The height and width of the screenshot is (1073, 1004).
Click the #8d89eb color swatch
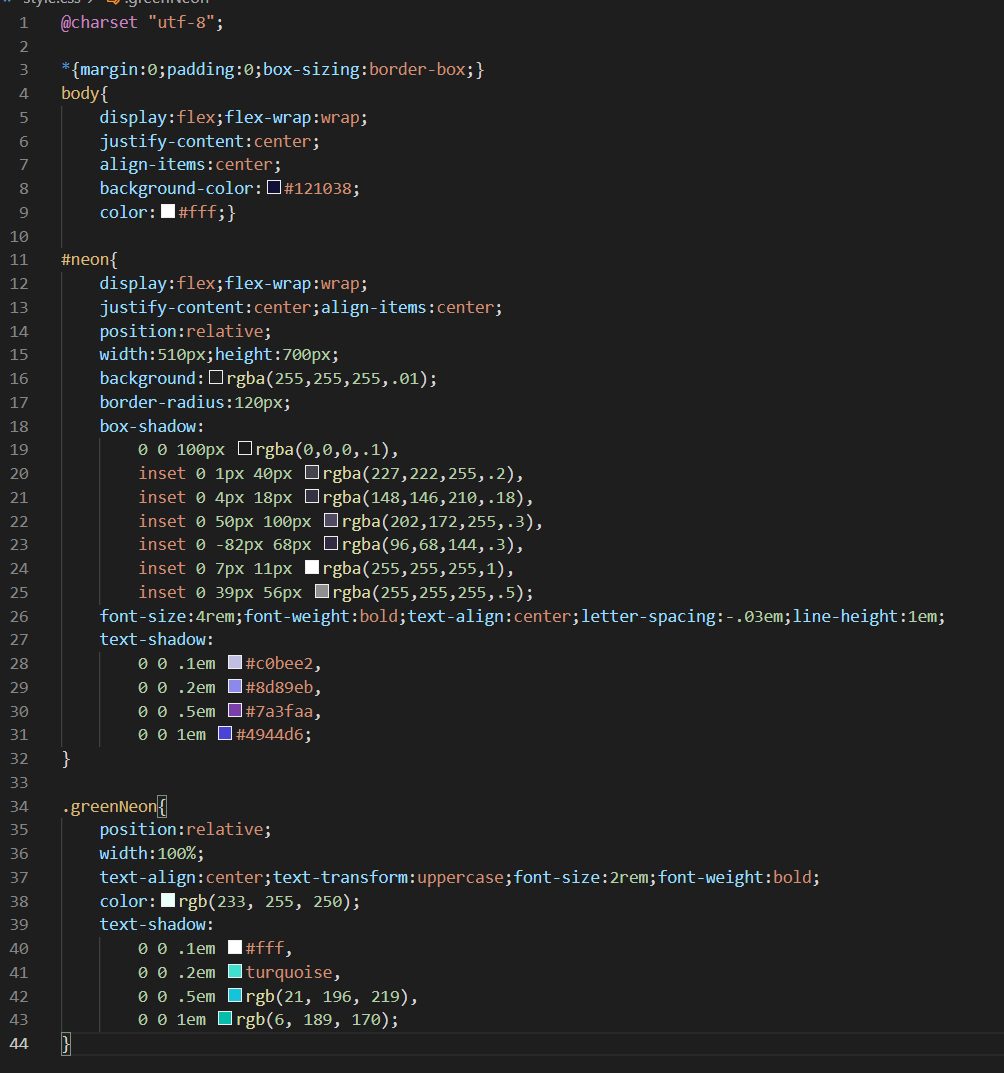click(x=235, y=687)
